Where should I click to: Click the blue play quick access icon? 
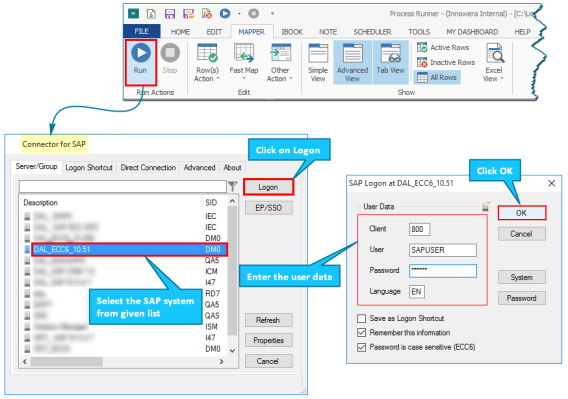(x=225, y=14)
